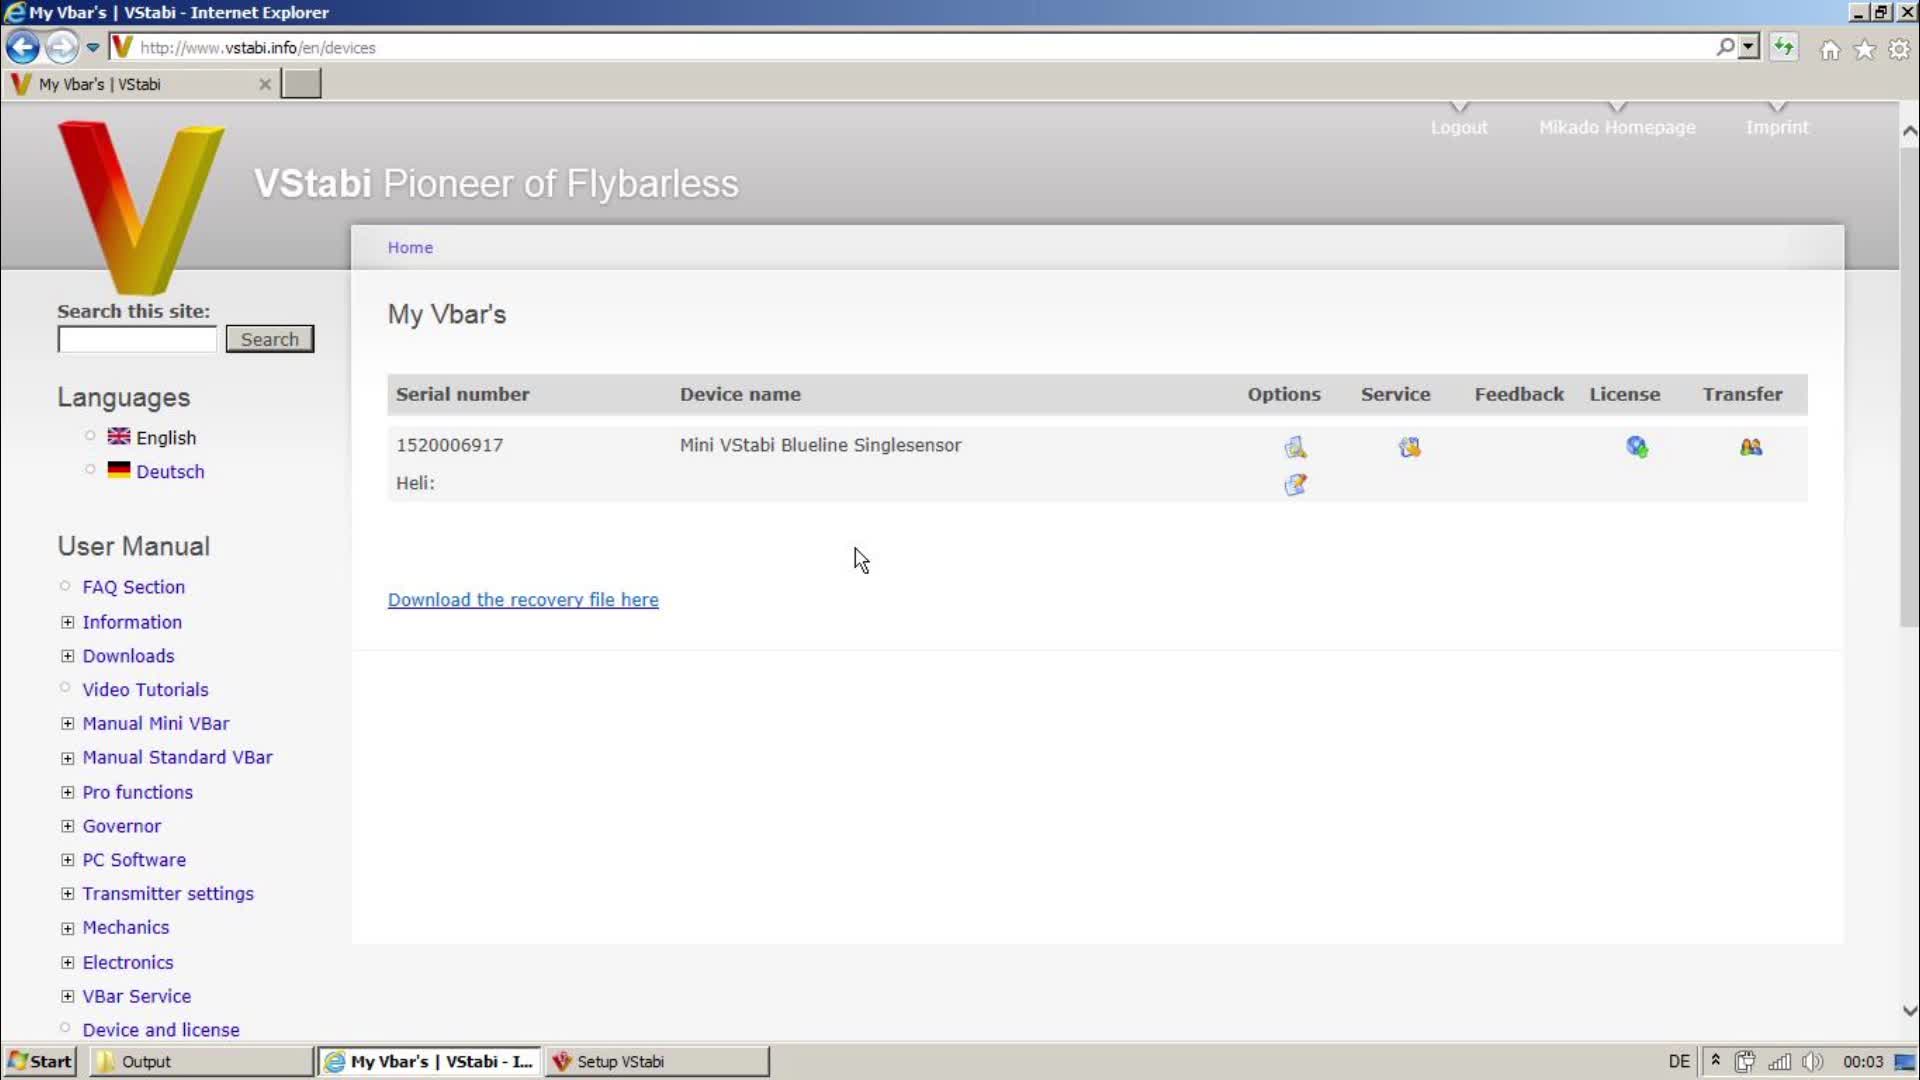The height and width of the screenshot is (1080, 1920).
Task: Expand Mechanics section
Action: [67, 928]
